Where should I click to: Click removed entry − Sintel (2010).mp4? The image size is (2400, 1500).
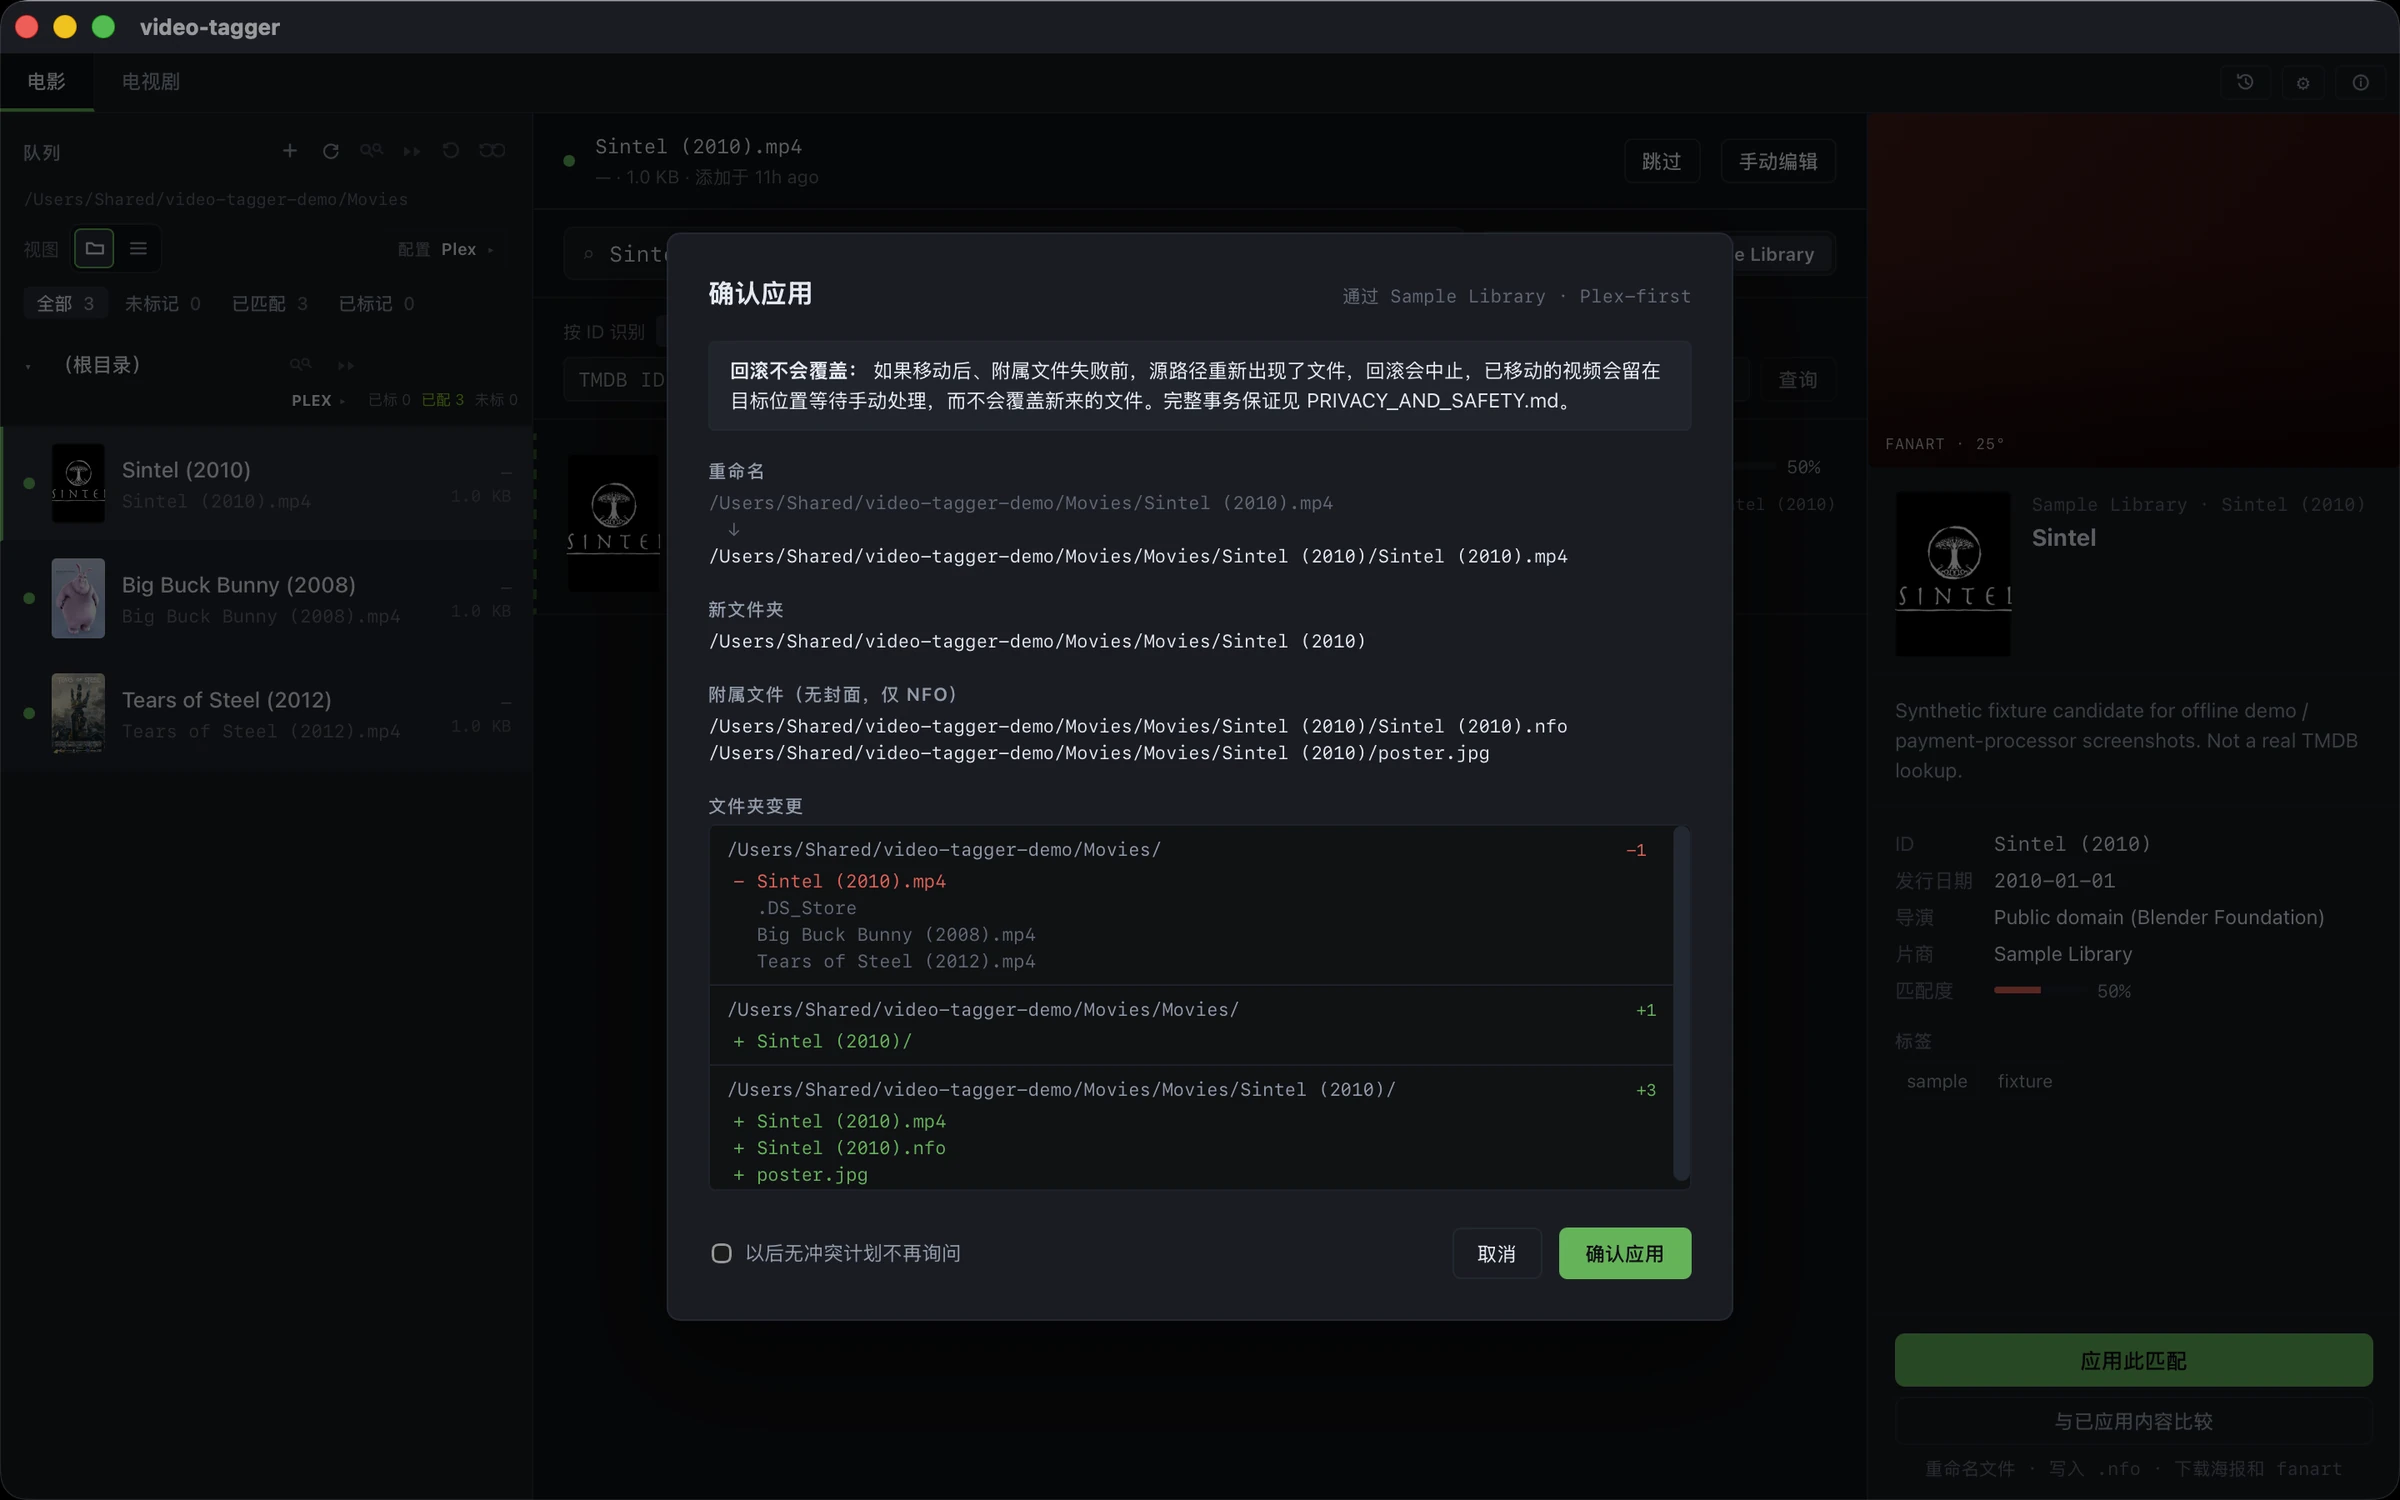pyautogui.click(x=840, y=881)
